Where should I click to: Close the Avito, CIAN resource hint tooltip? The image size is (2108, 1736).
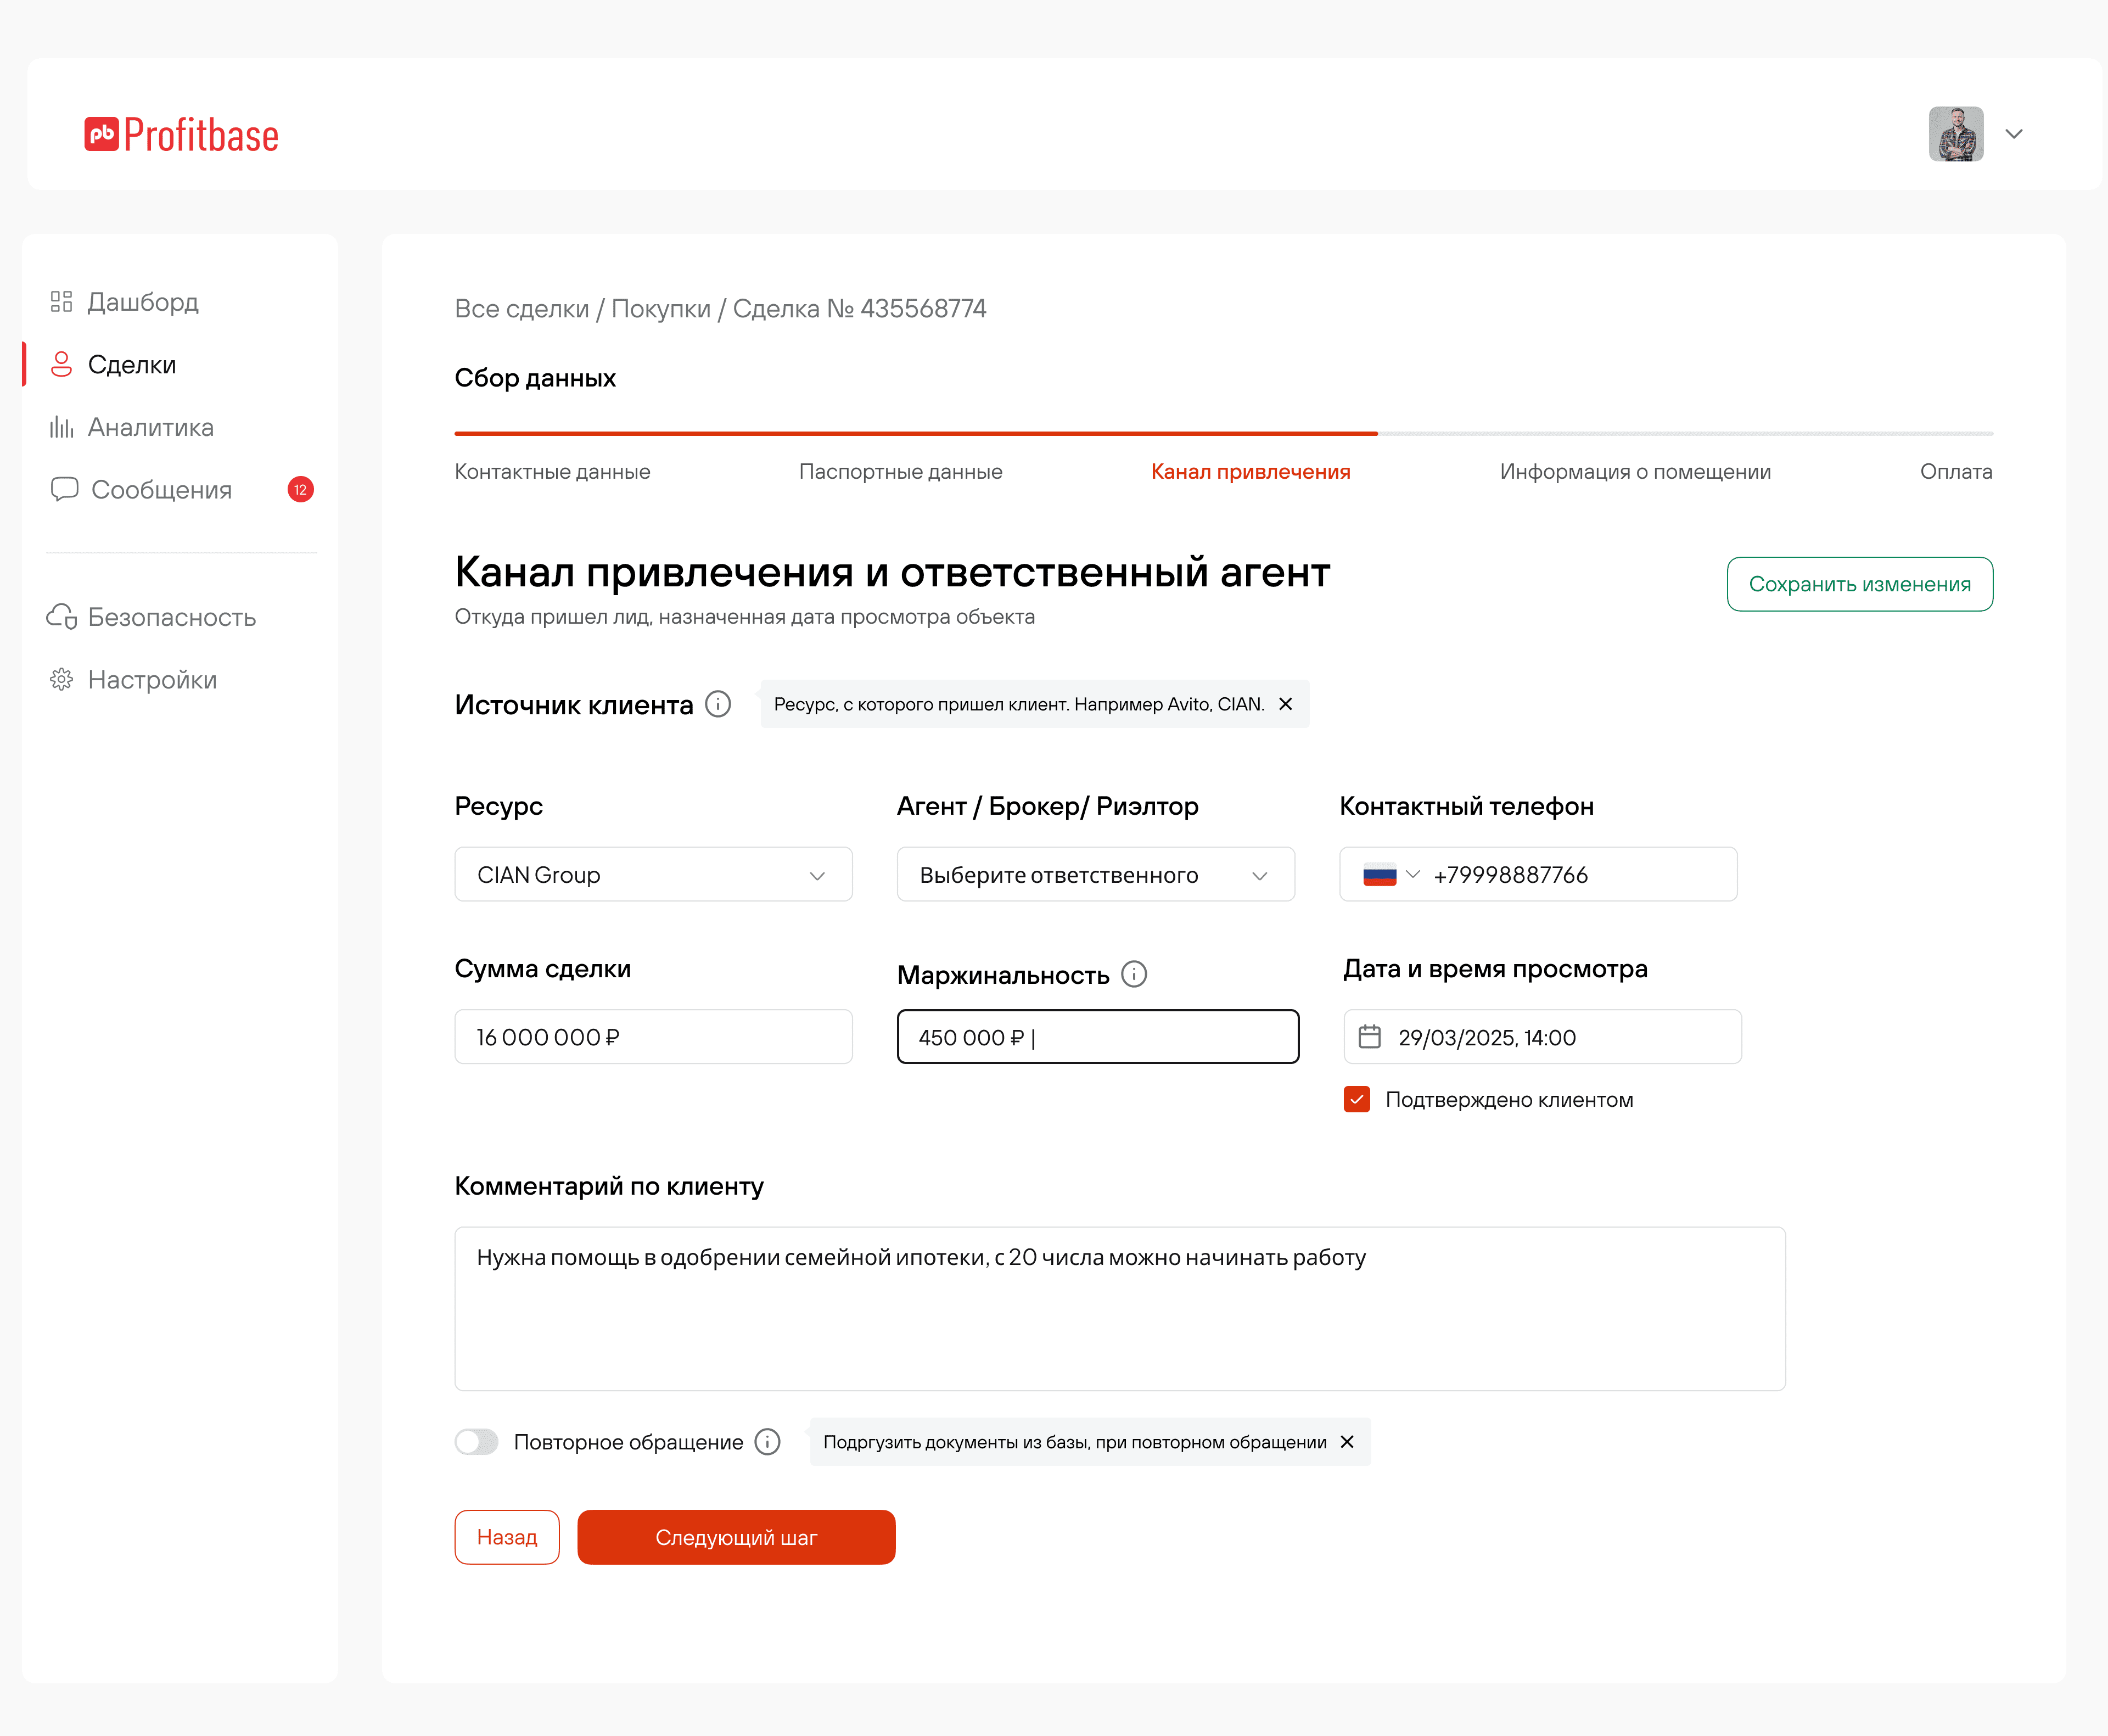click(x=1286, y=704)
